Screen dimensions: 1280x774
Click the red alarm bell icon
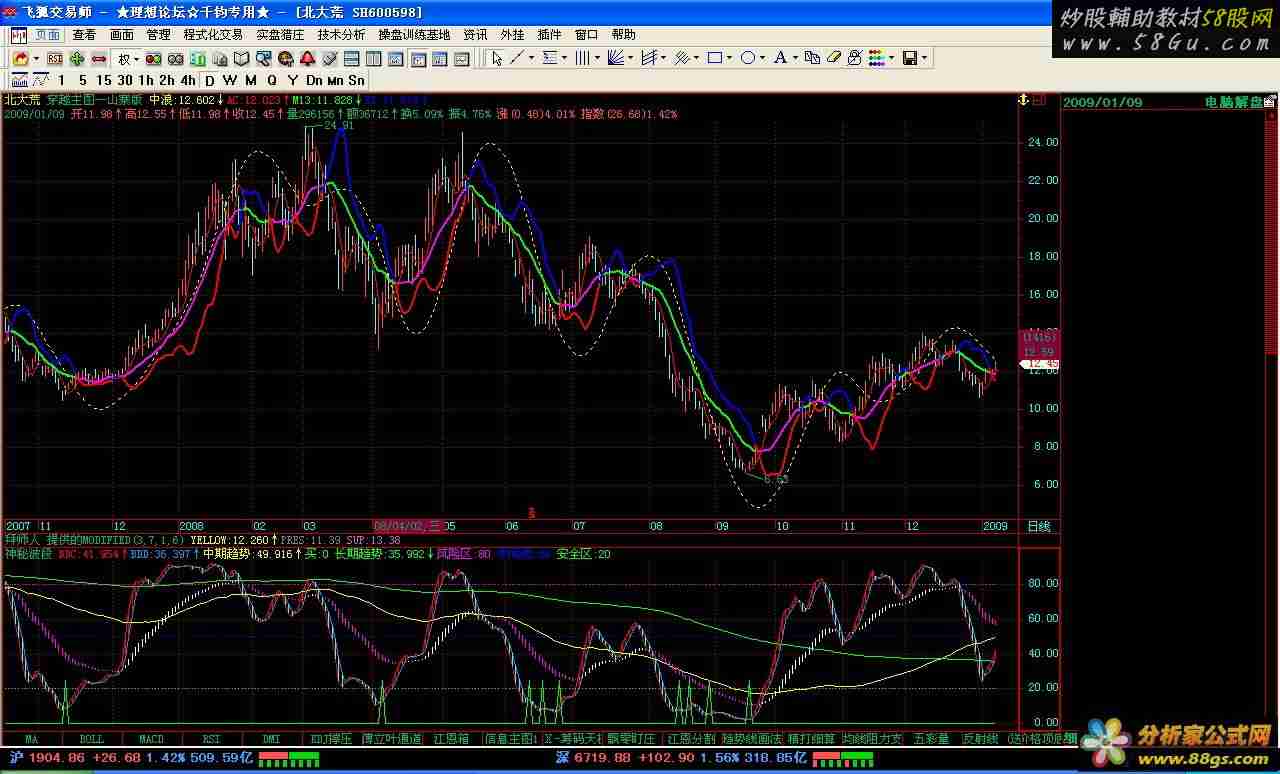[x=308, y=59]
